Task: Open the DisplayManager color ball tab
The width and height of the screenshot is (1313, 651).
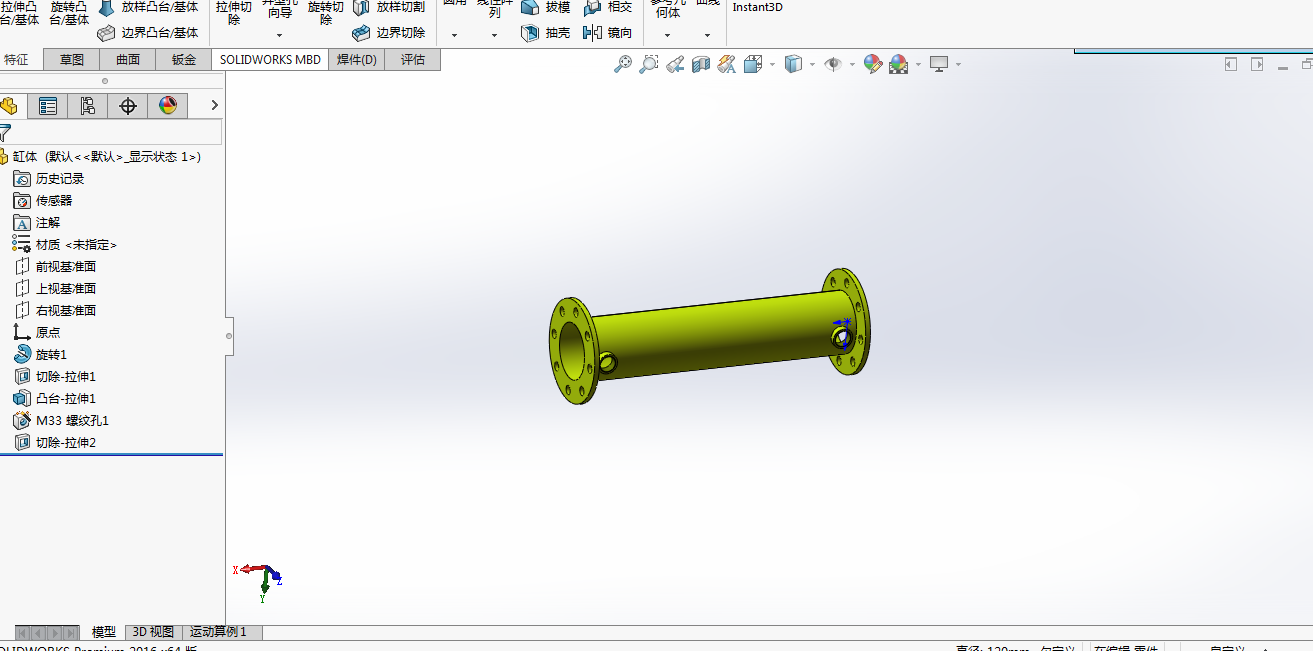Action: (167, 105)
